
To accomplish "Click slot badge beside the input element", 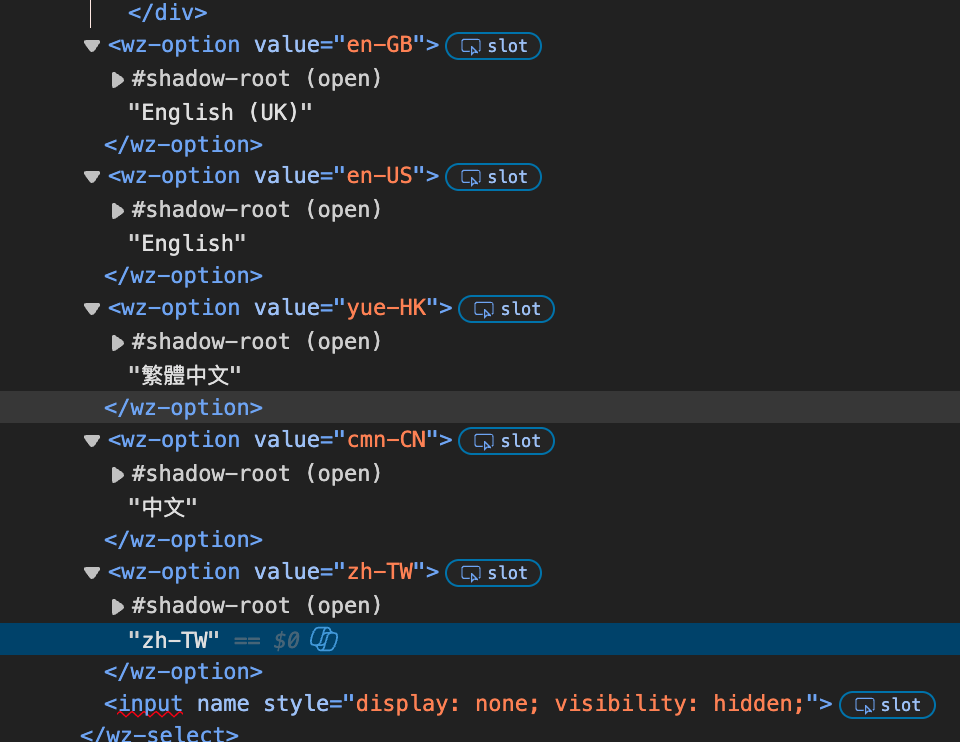I will click(887, 705).
